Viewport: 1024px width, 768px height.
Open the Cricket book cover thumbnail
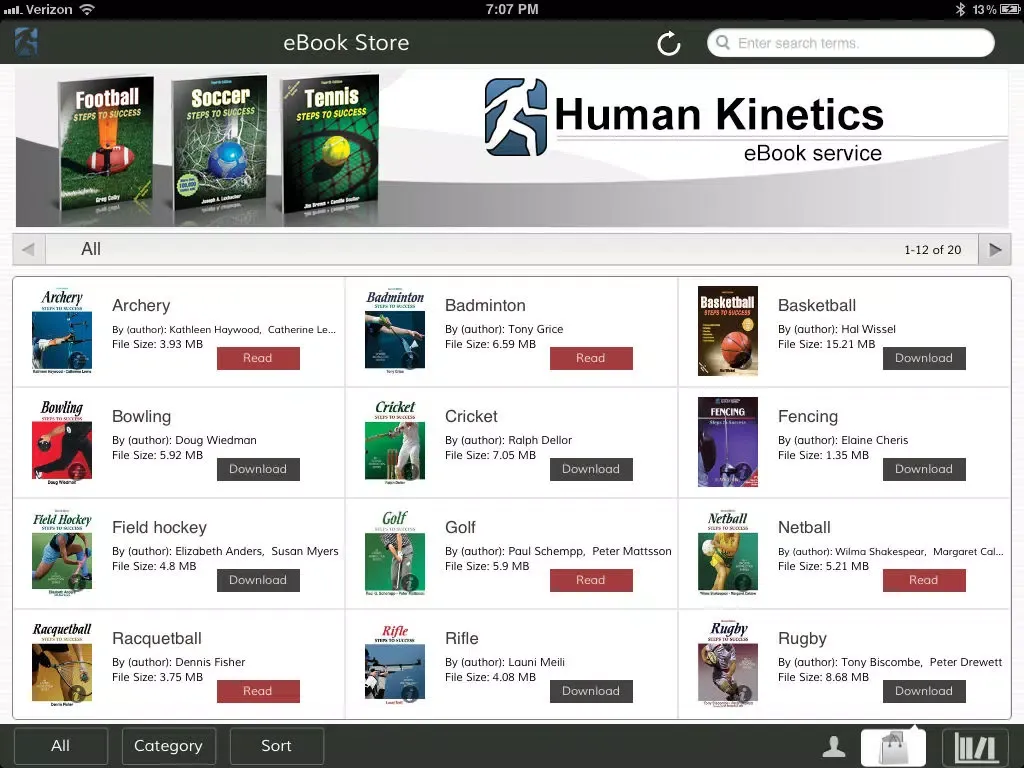tap(395, 441)
